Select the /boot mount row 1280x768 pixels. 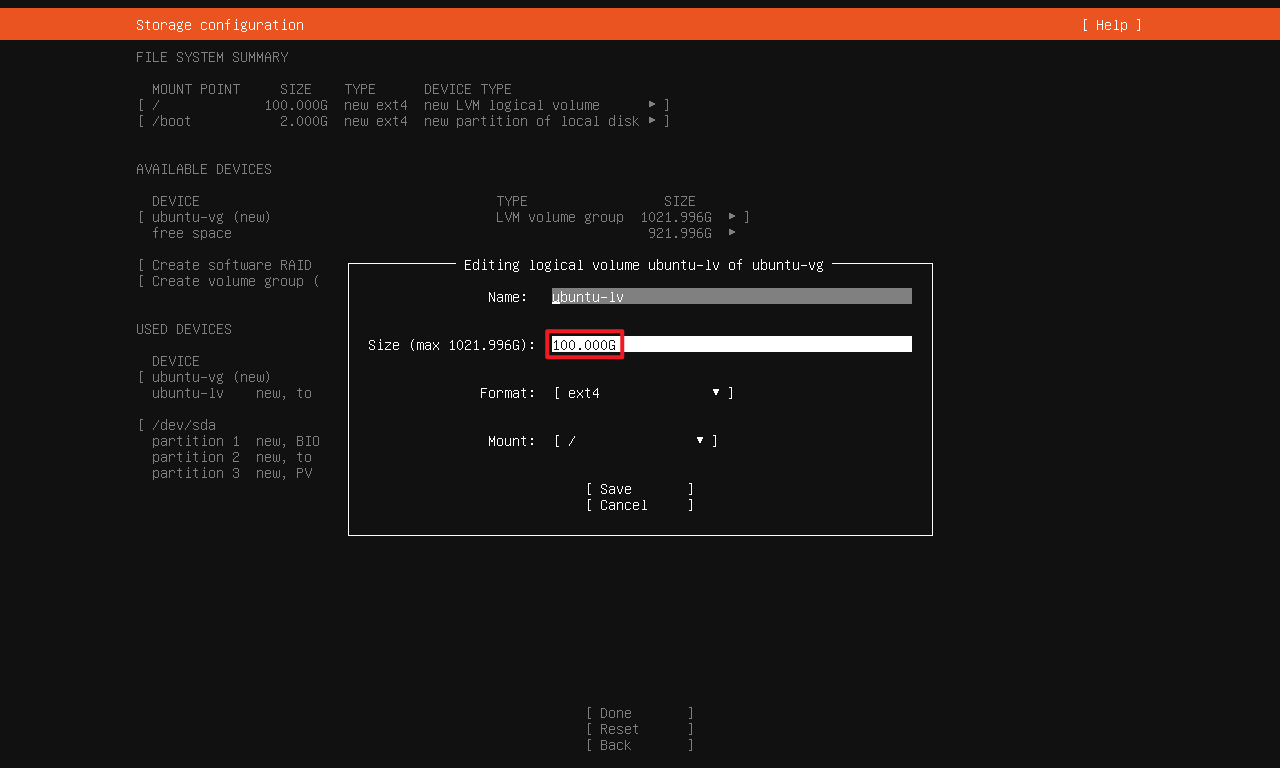click(x=404, y=121)
